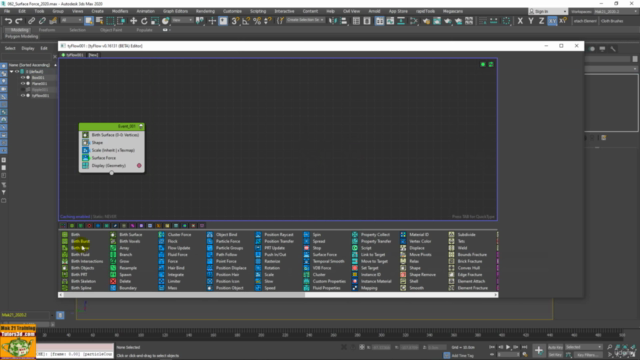Add the Material ID operator
This screenshot has width=640, height=360.
click(415, 235)
